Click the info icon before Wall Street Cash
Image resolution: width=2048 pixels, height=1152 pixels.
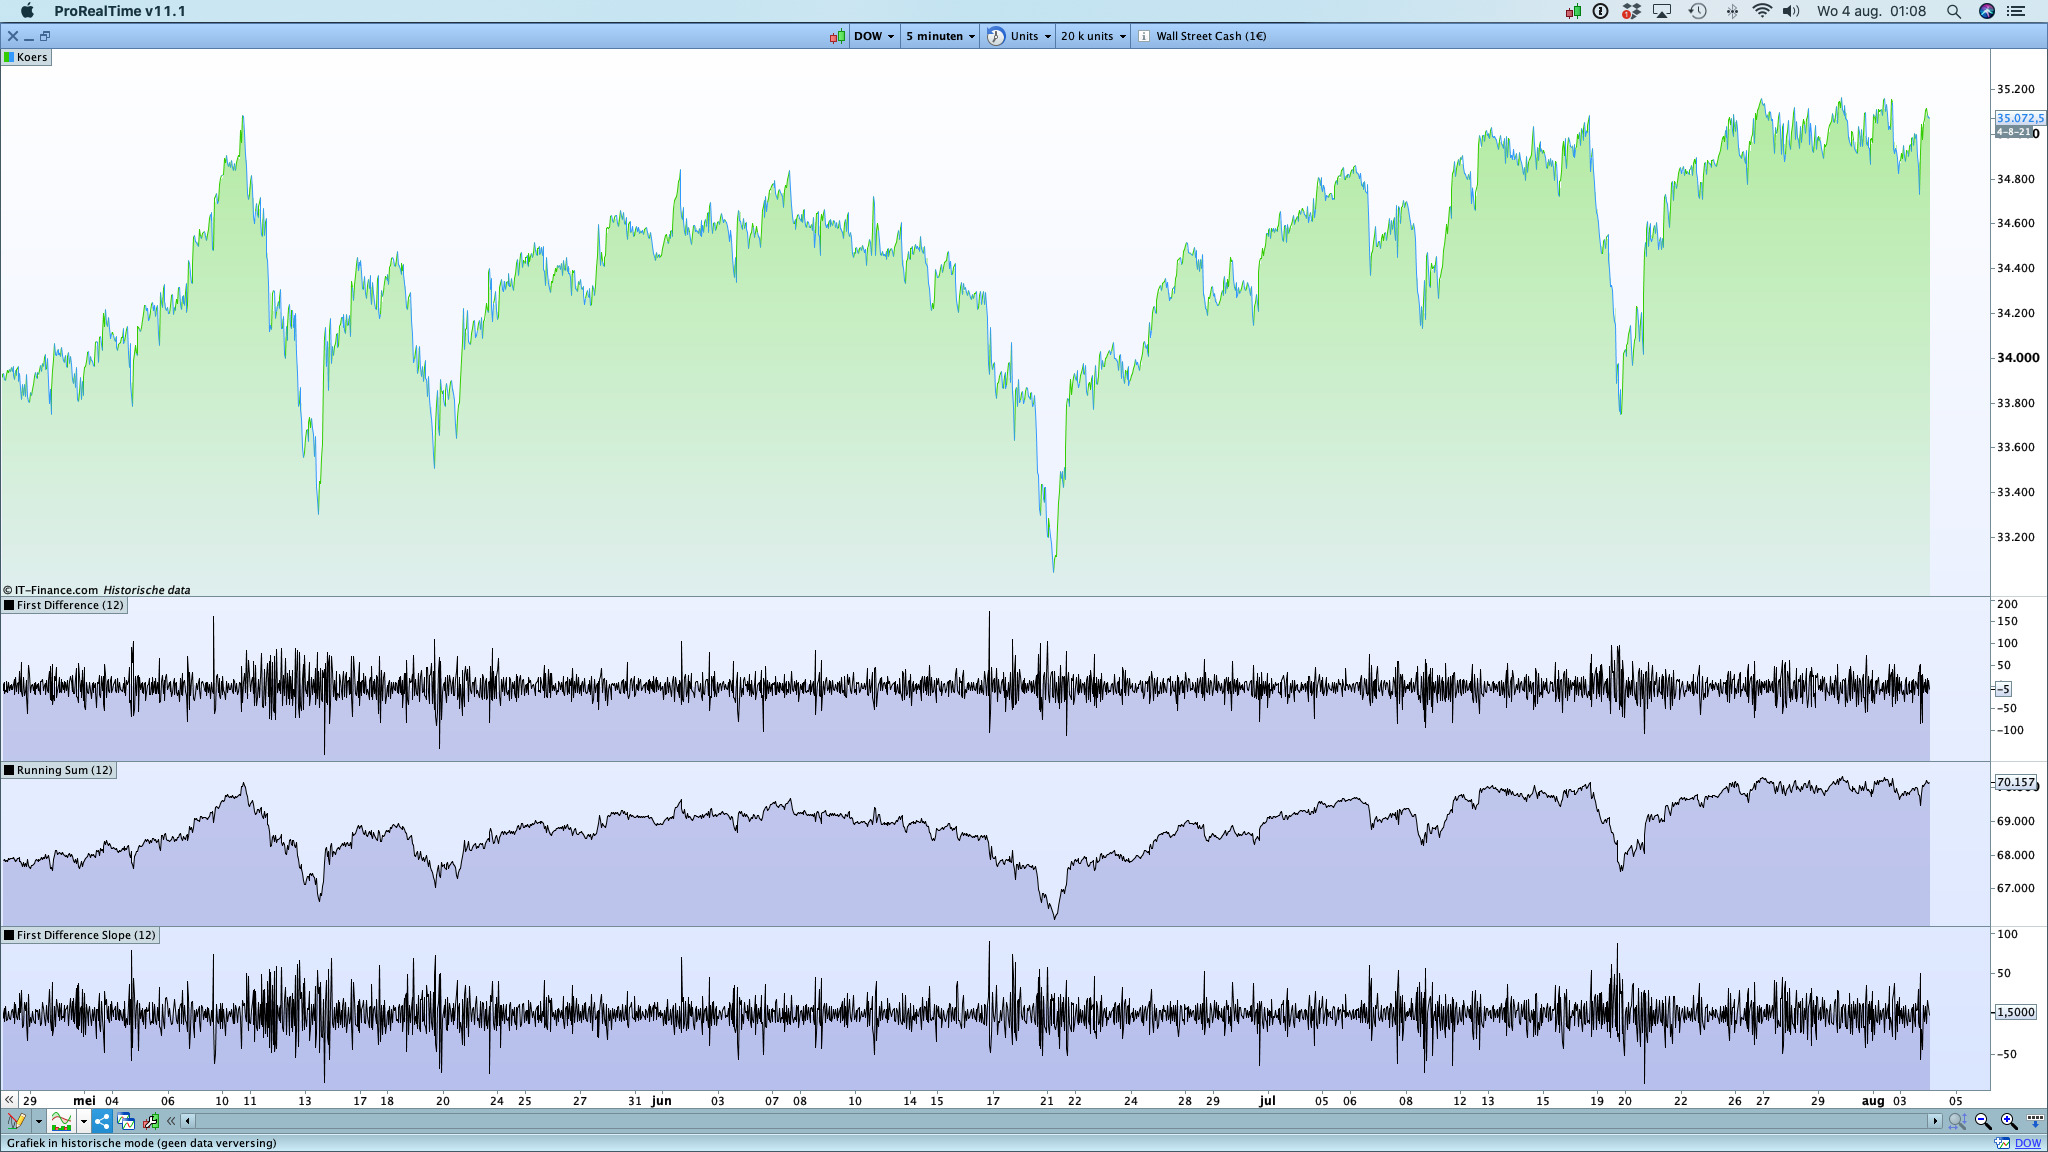1143,36
